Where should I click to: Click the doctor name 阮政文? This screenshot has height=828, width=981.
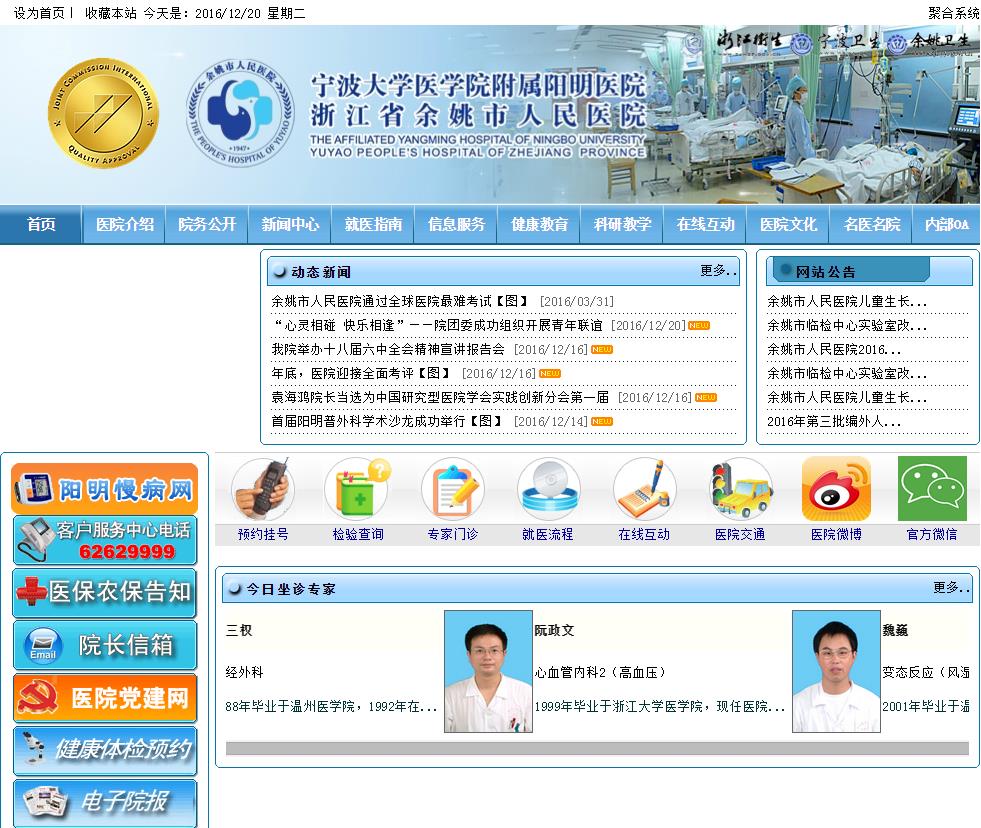[554, 630]
